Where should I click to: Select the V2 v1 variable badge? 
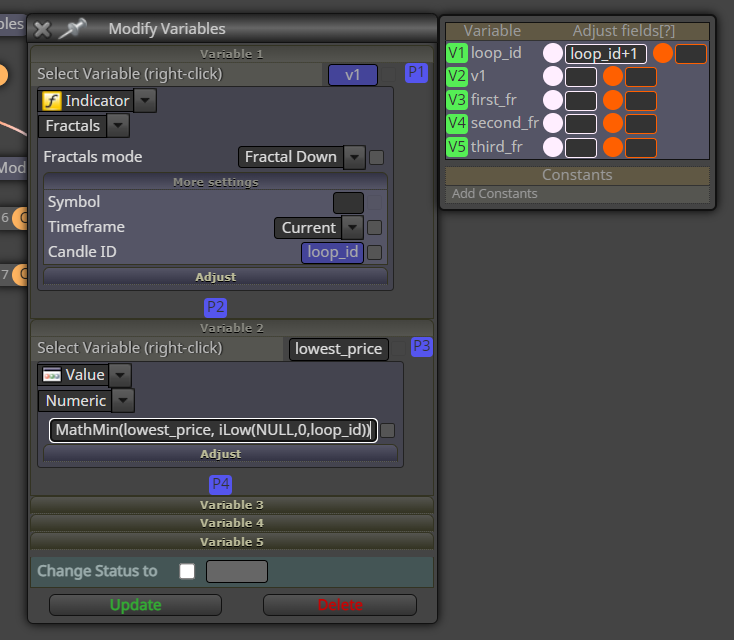point(457,76)
